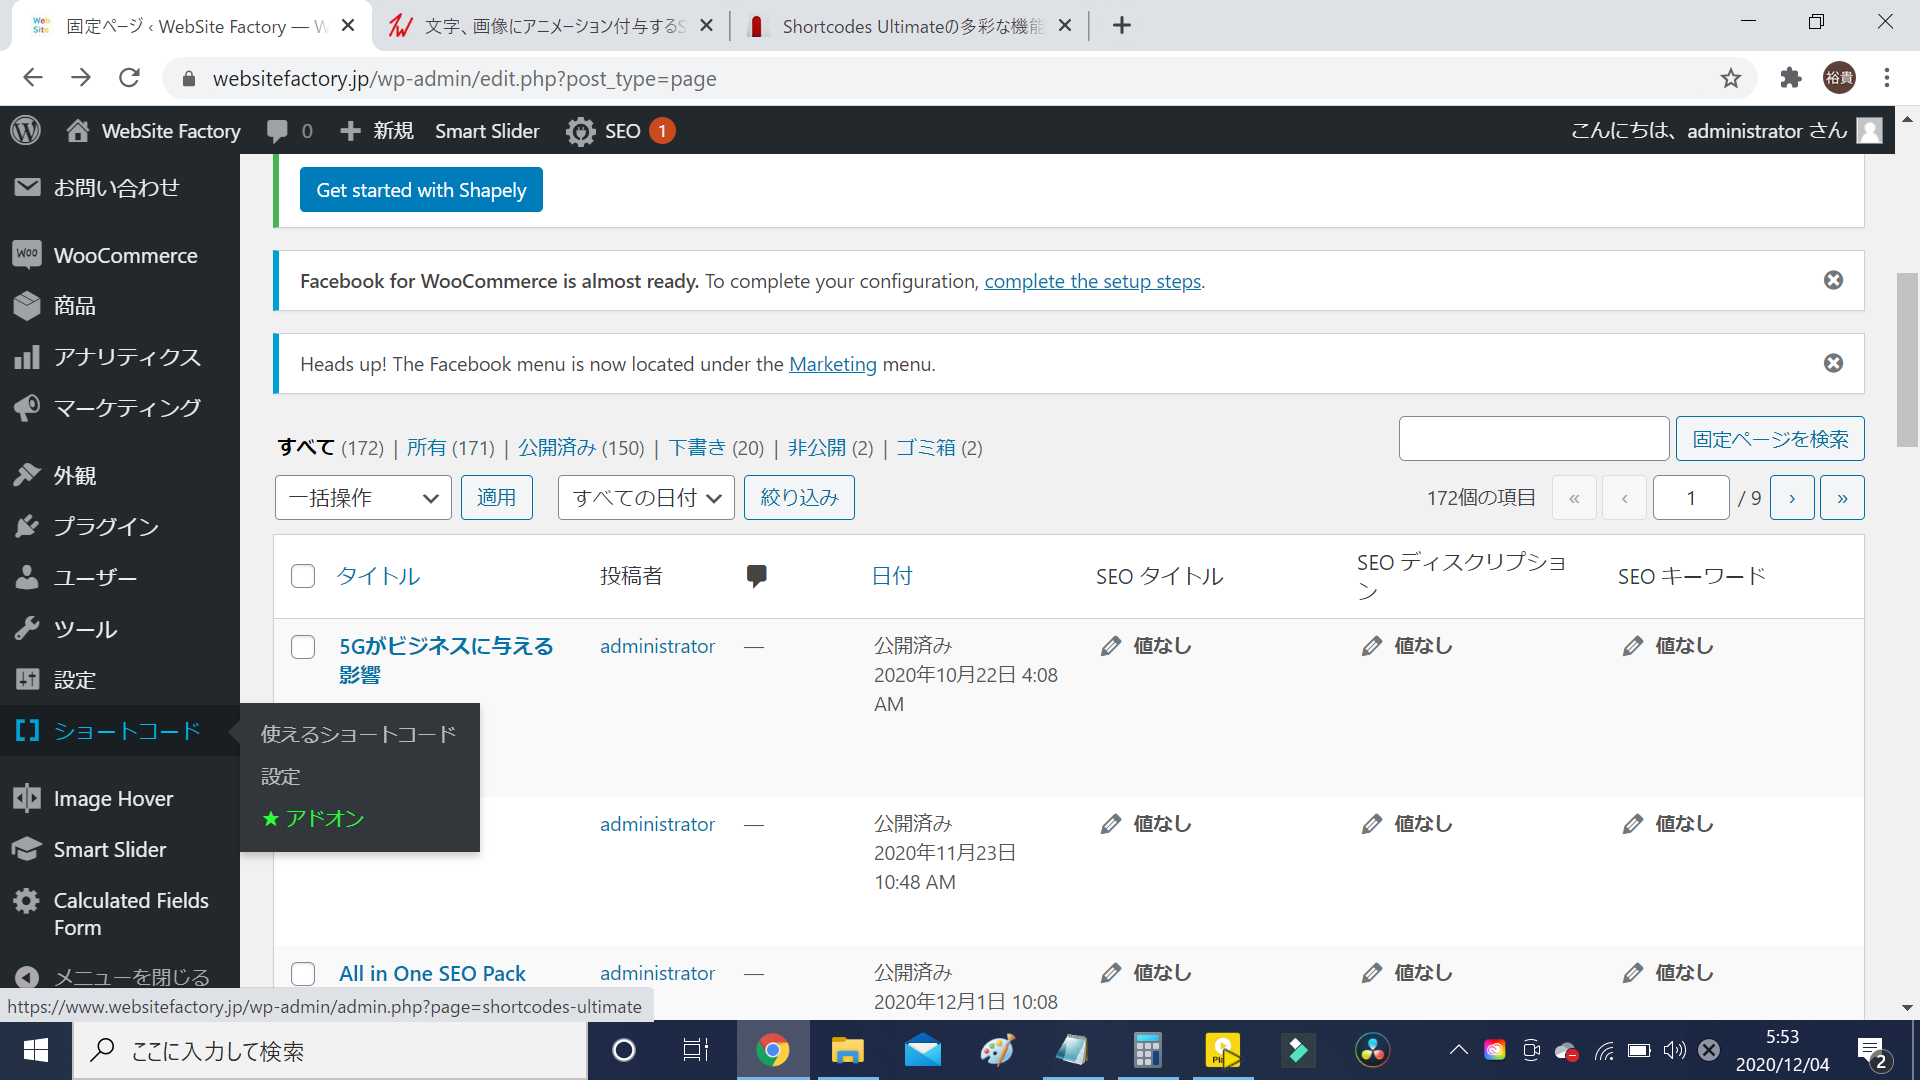The image size is (1920, 1080).
Task: Open お問い合わせ in the sidebar
Action: [118, 188]
